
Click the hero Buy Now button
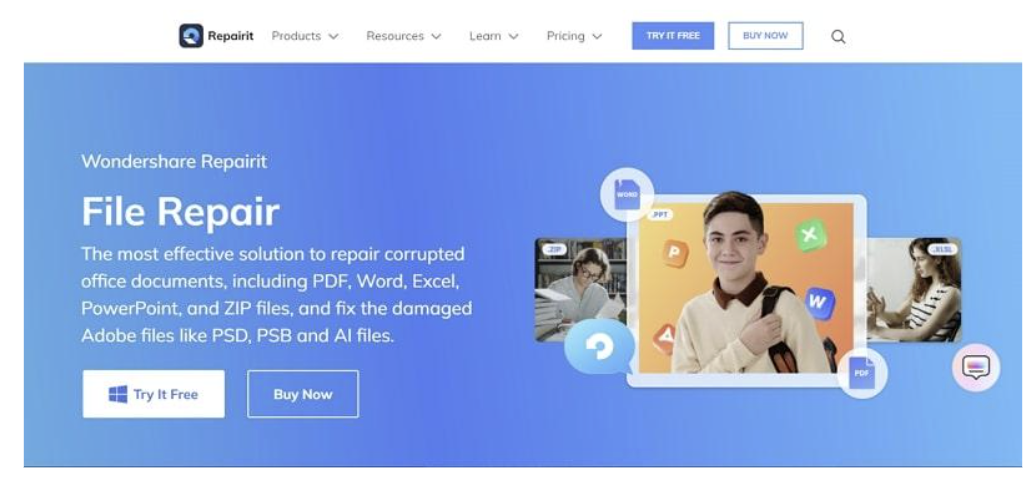(x=303, y=394)
